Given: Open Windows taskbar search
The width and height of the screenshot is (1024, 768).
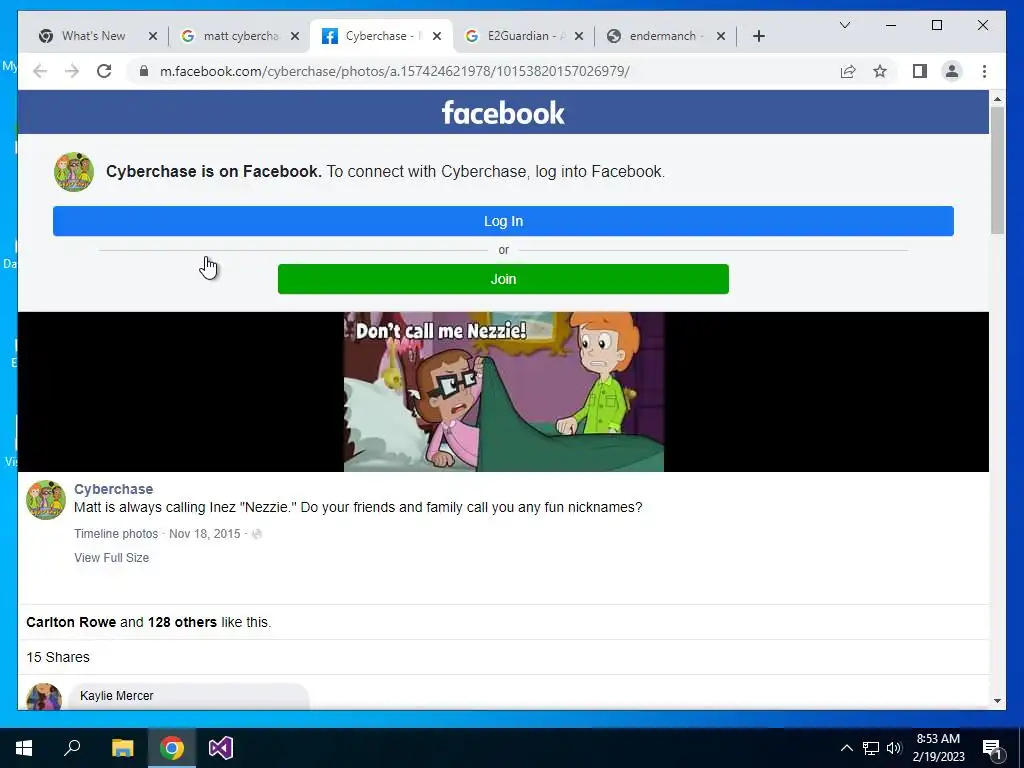Looking at the screenshot, I should tap(72, 748).
